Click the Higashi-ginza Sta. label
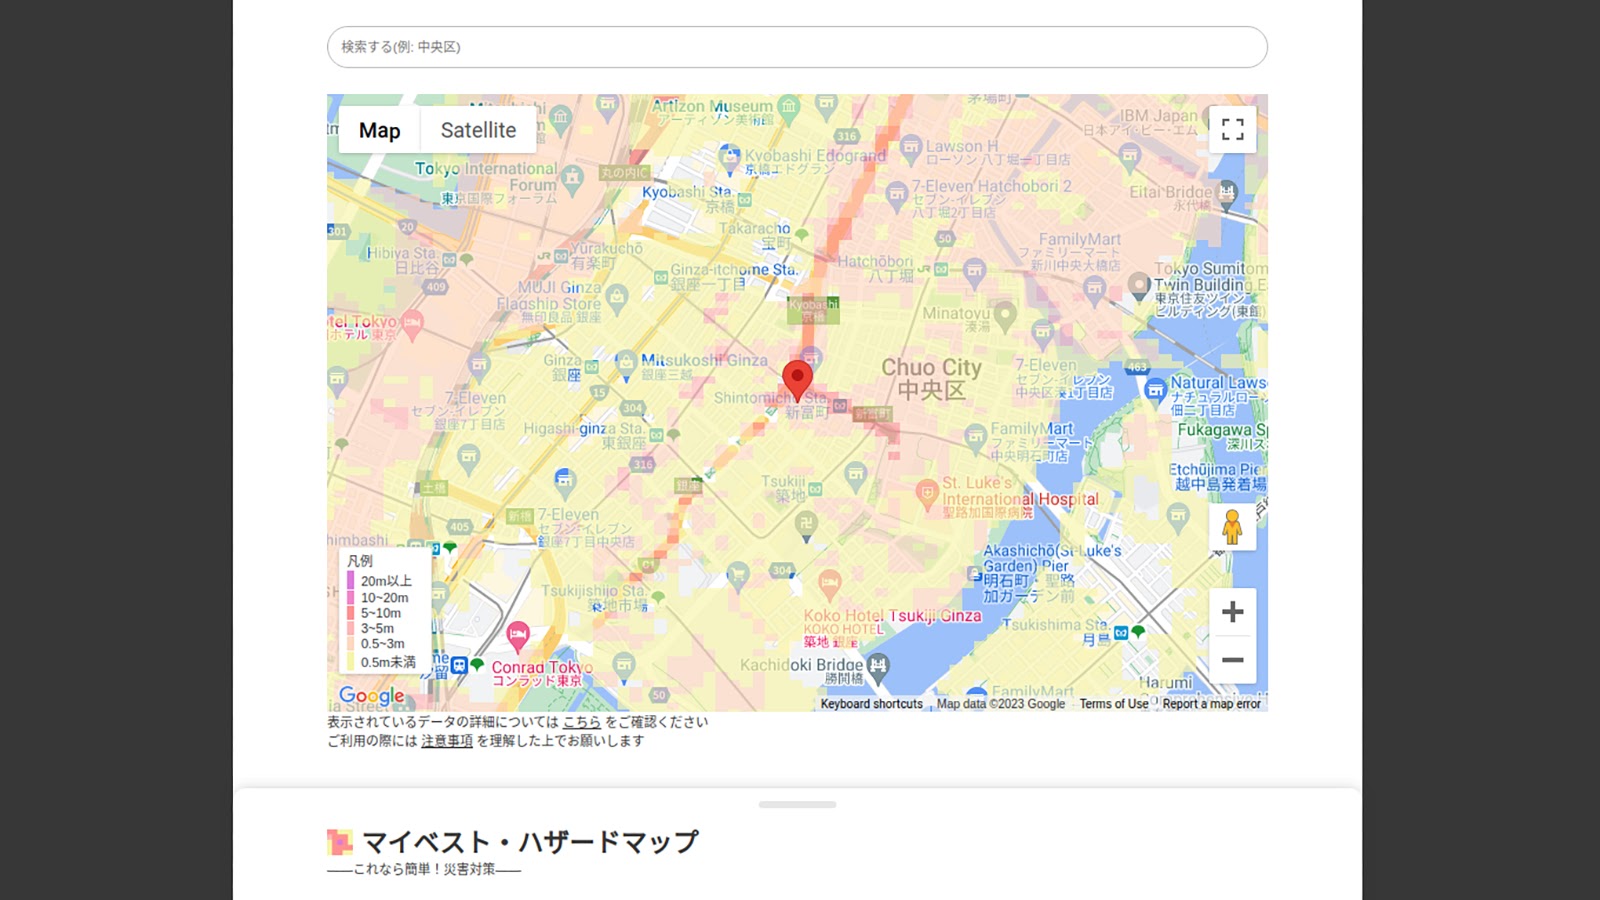This screenshot has width=1600, height=900. [585, 435]
